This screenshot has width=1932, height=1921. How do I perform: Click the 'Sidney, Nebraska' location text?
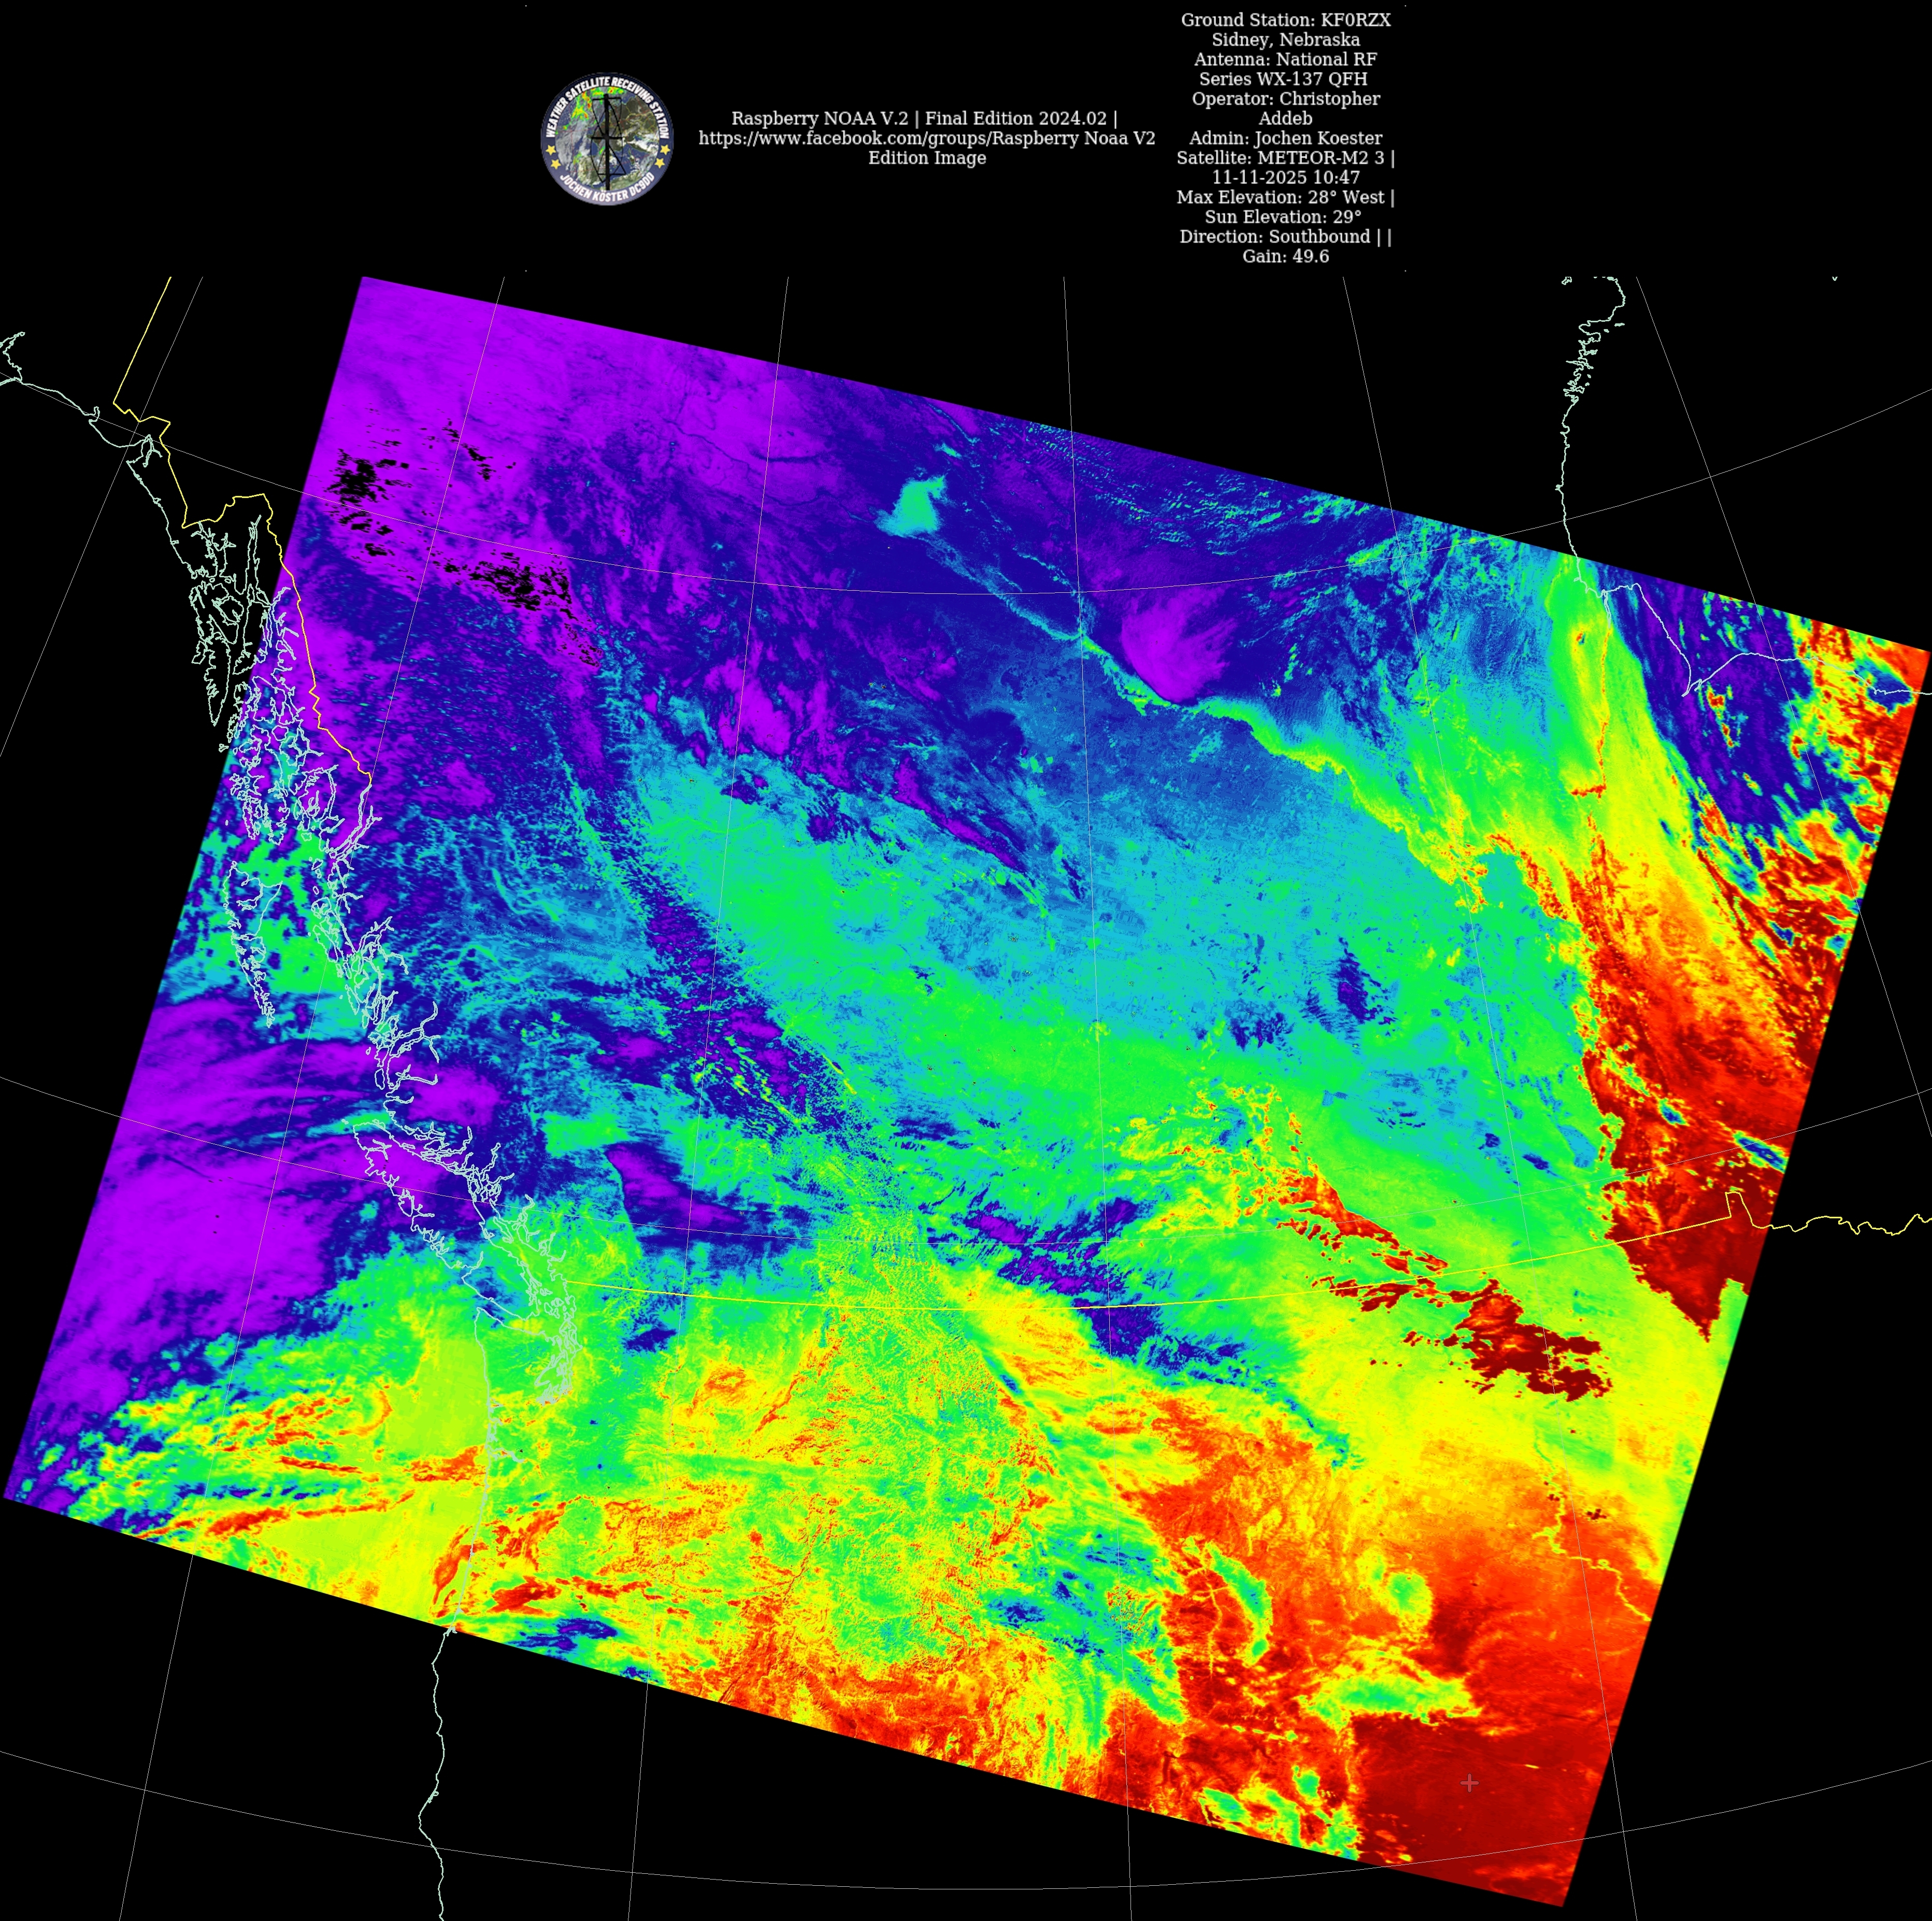pyautogui.click(x=1285, y=40)
